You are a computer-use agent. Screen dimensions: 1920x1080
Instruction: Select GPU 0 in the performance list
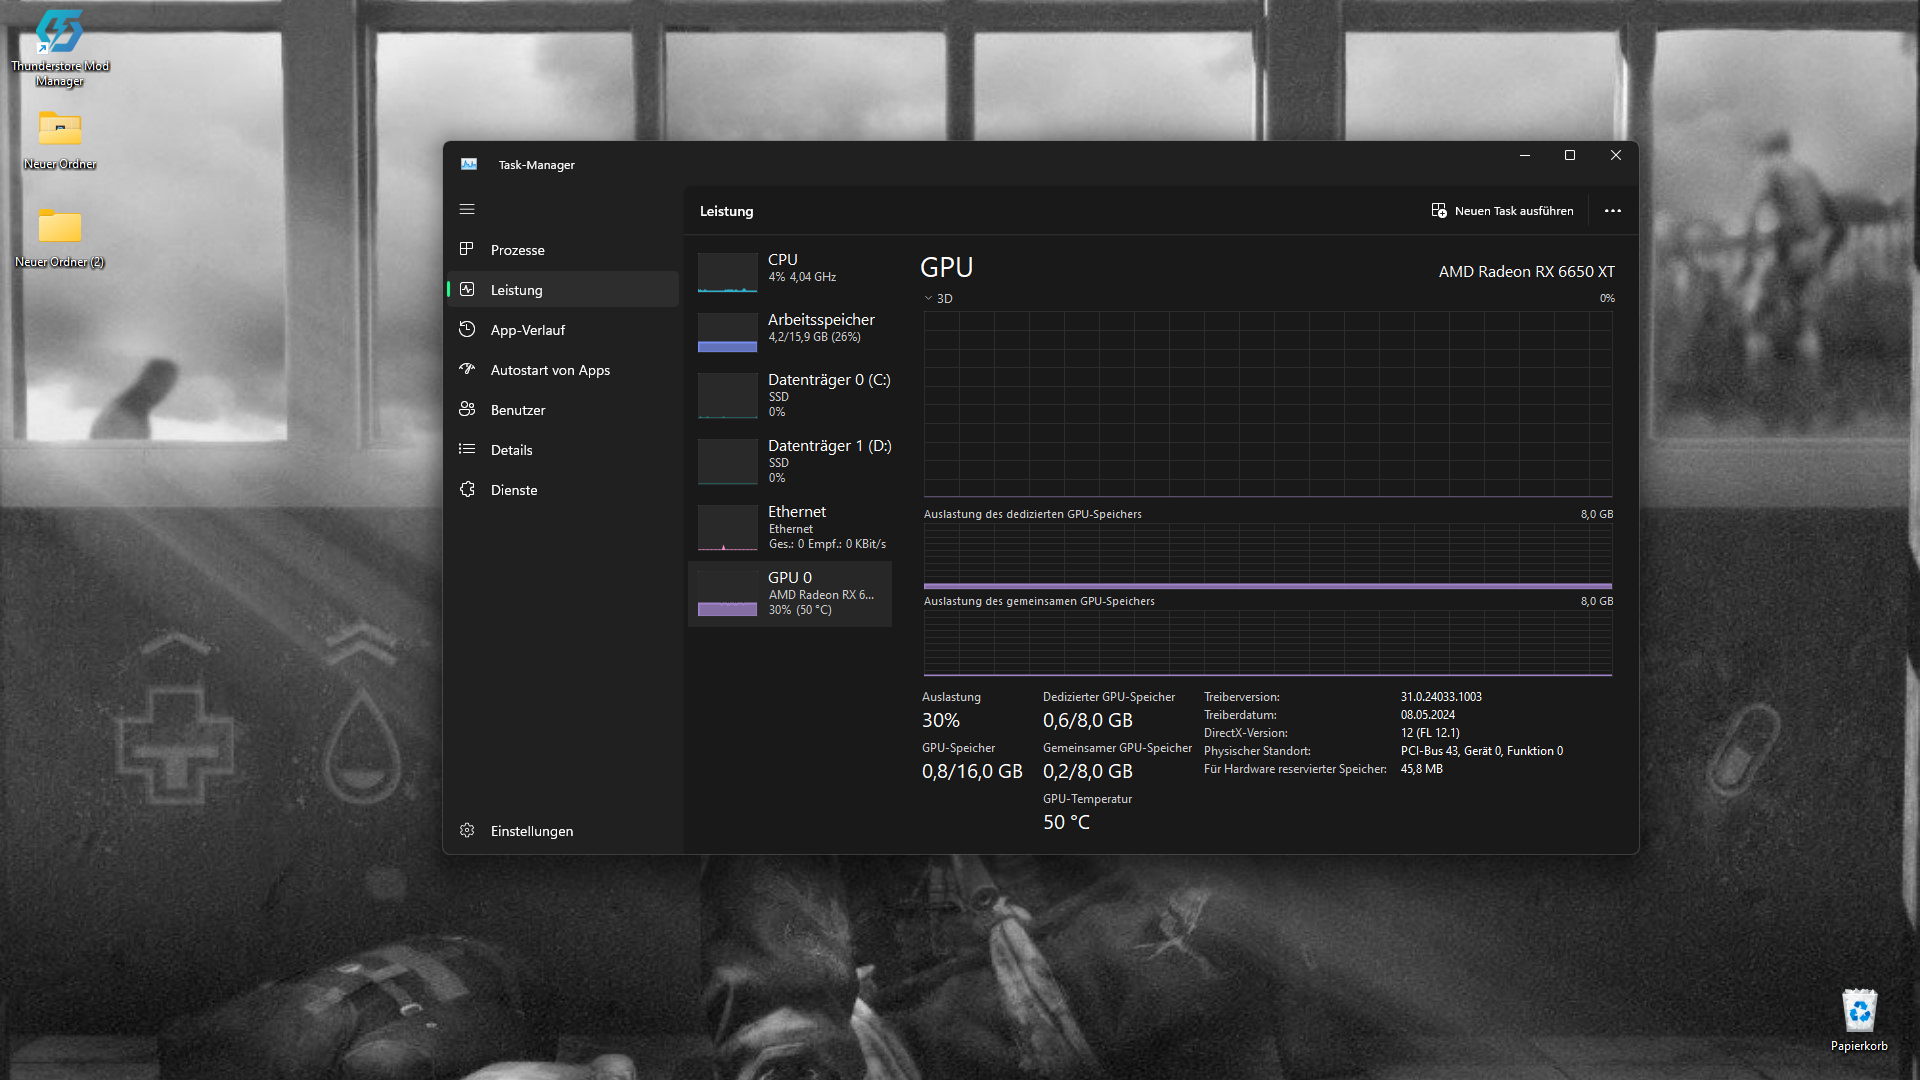[x=789, y=593]
